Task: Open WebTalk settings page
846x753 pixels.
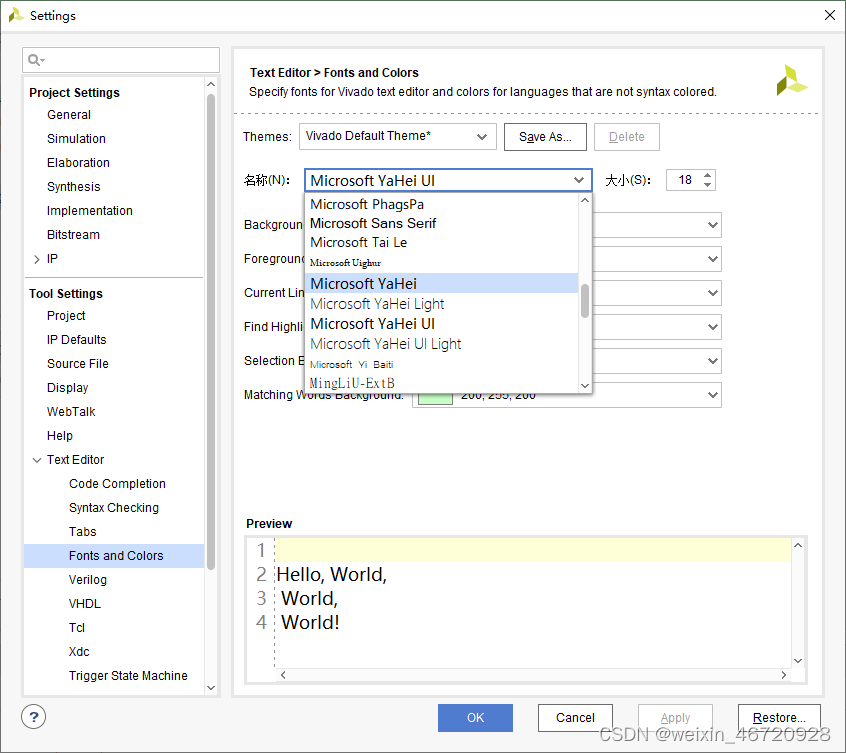Action: point(71,412)
